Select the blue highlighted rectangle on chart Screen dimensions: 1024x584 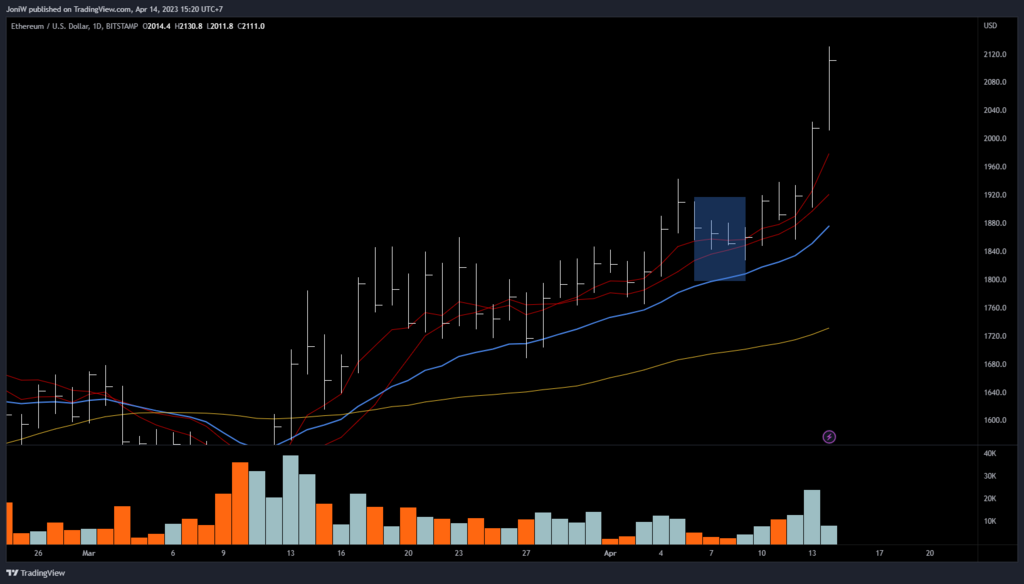(x=719, y=238)
